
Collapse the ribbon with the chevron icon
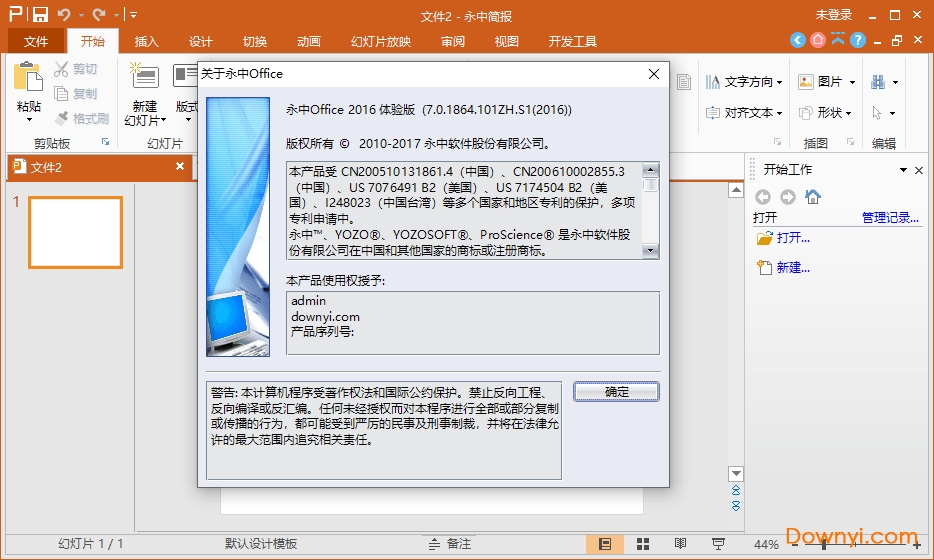tap(838, 40)
